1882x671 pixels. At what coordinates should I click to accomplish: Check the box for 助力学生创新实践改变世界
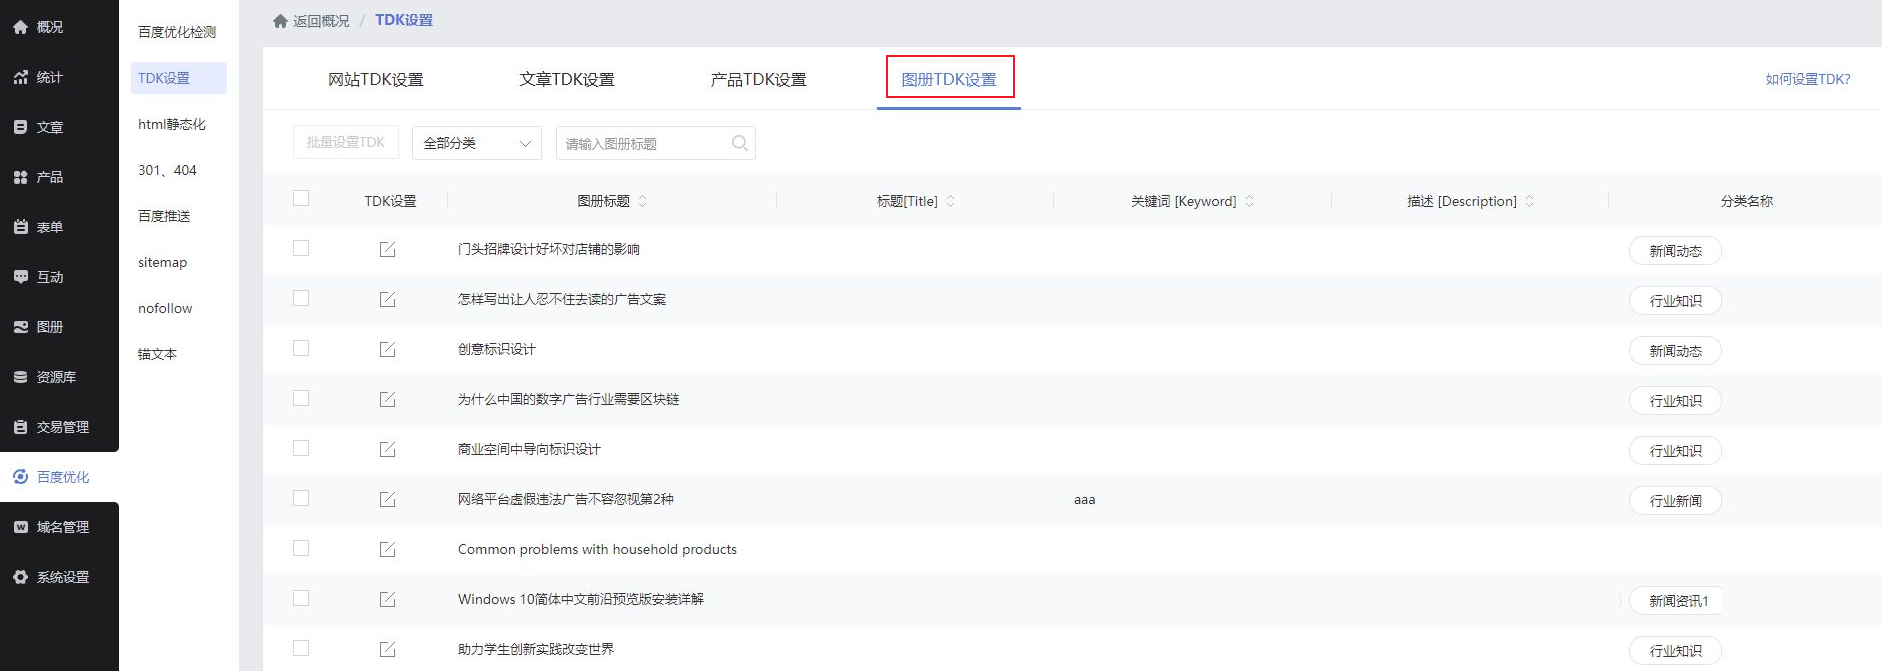click(x=301, y=648)
